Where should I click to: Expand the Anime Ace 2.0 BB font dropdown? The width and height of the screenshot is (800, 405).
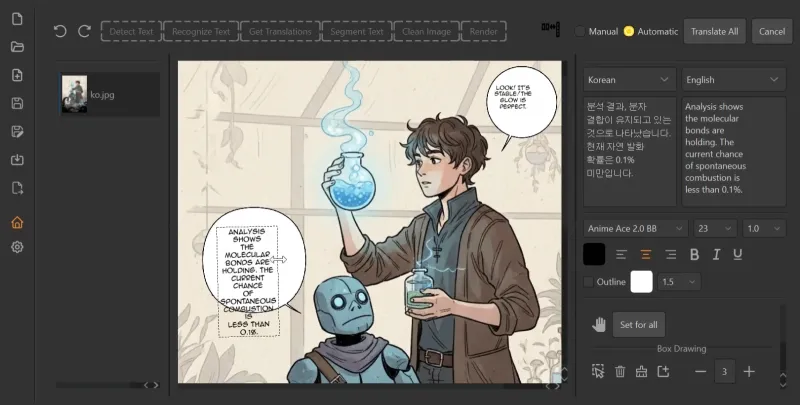click(x=635, y=229)
